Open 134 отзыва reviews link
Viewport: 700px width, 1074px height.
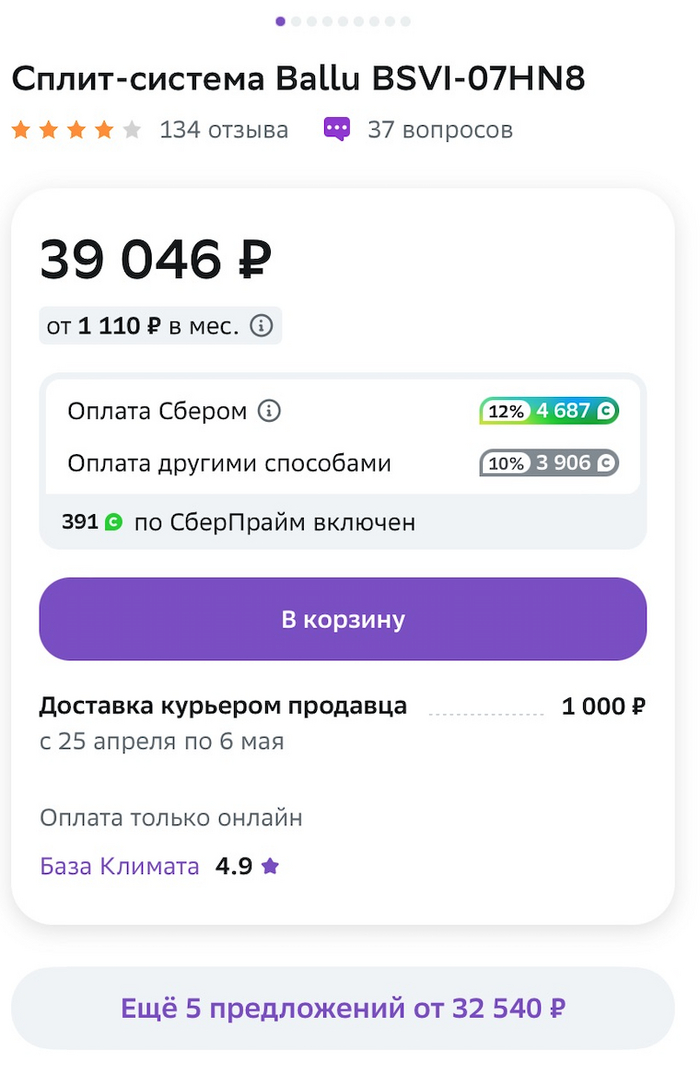(224, 129)
